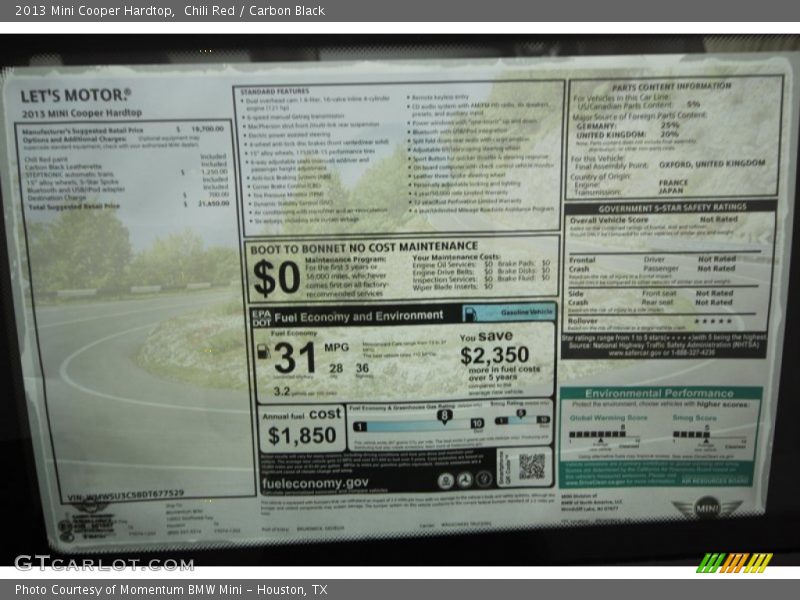This screenshot has height=600, width=800.
Task: Click the EPA DOT logo on the label
Action: (261, 318)
